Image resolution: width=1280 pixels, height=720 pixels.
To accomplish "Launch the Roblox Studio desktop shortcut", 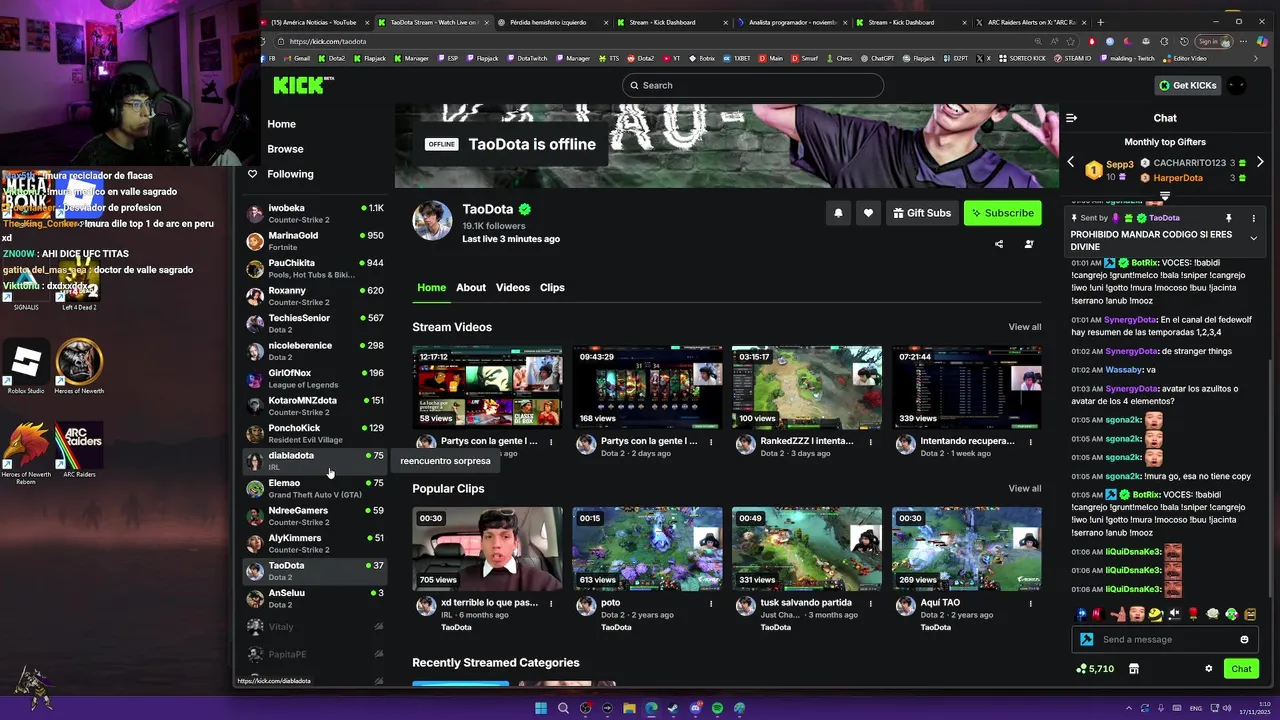I will click(x=26, y=367).
